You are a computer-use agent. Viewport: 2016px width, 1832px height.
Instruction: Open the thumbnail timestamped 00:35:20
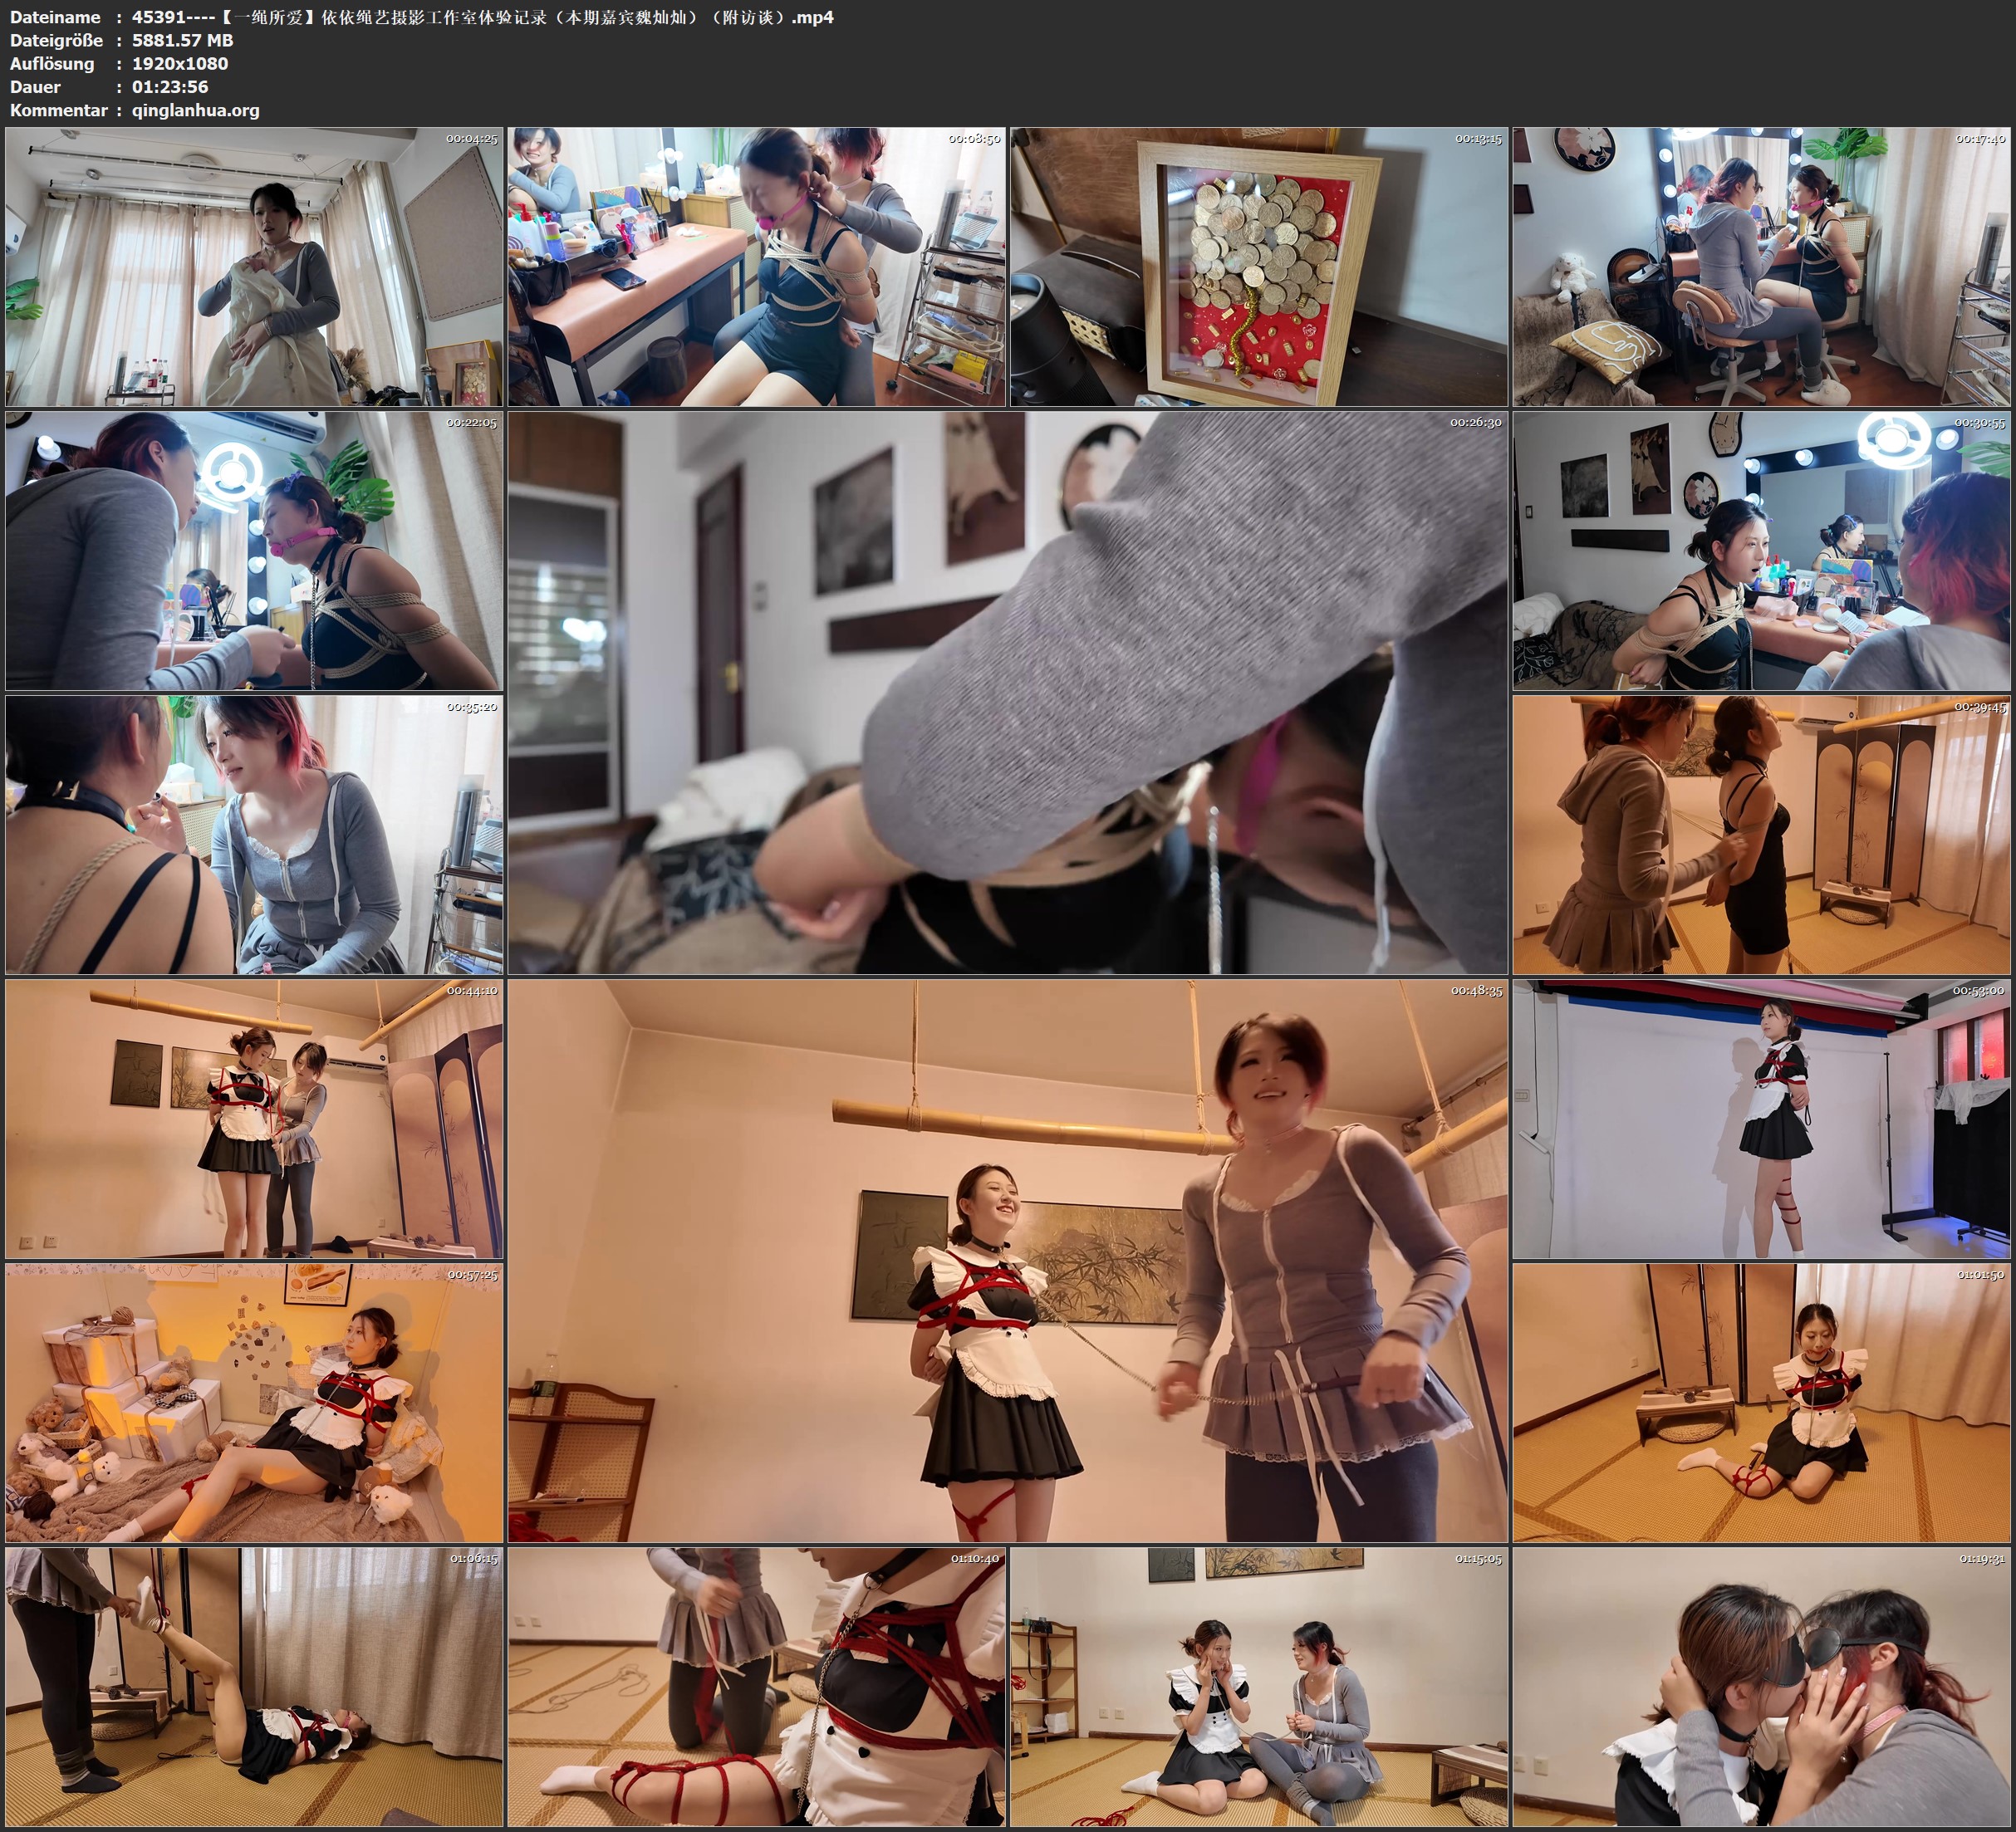[x=254, y=835]
